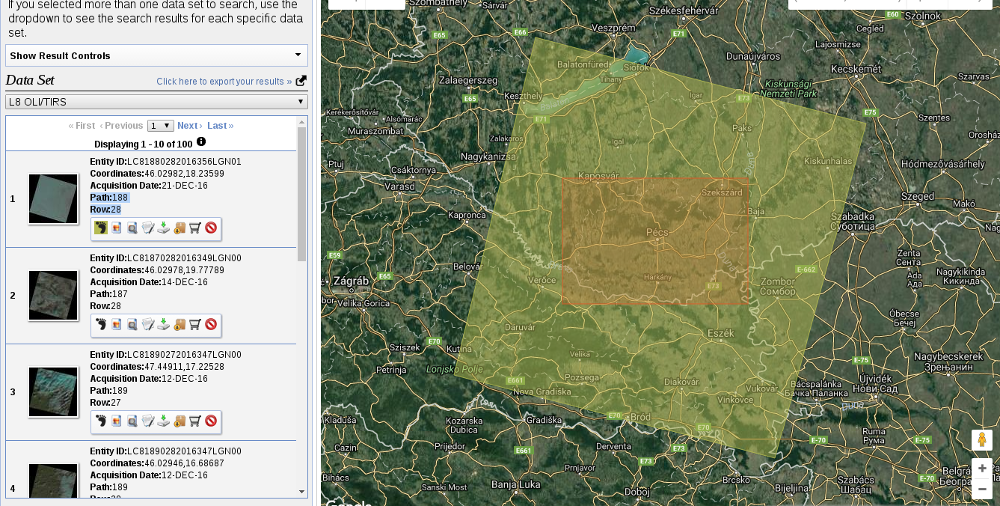Image resolution: width=1000 pixels, height=506 pixels.
Task: Go to the Next results page
Action: pyautogui.click(x=189, y=126)
